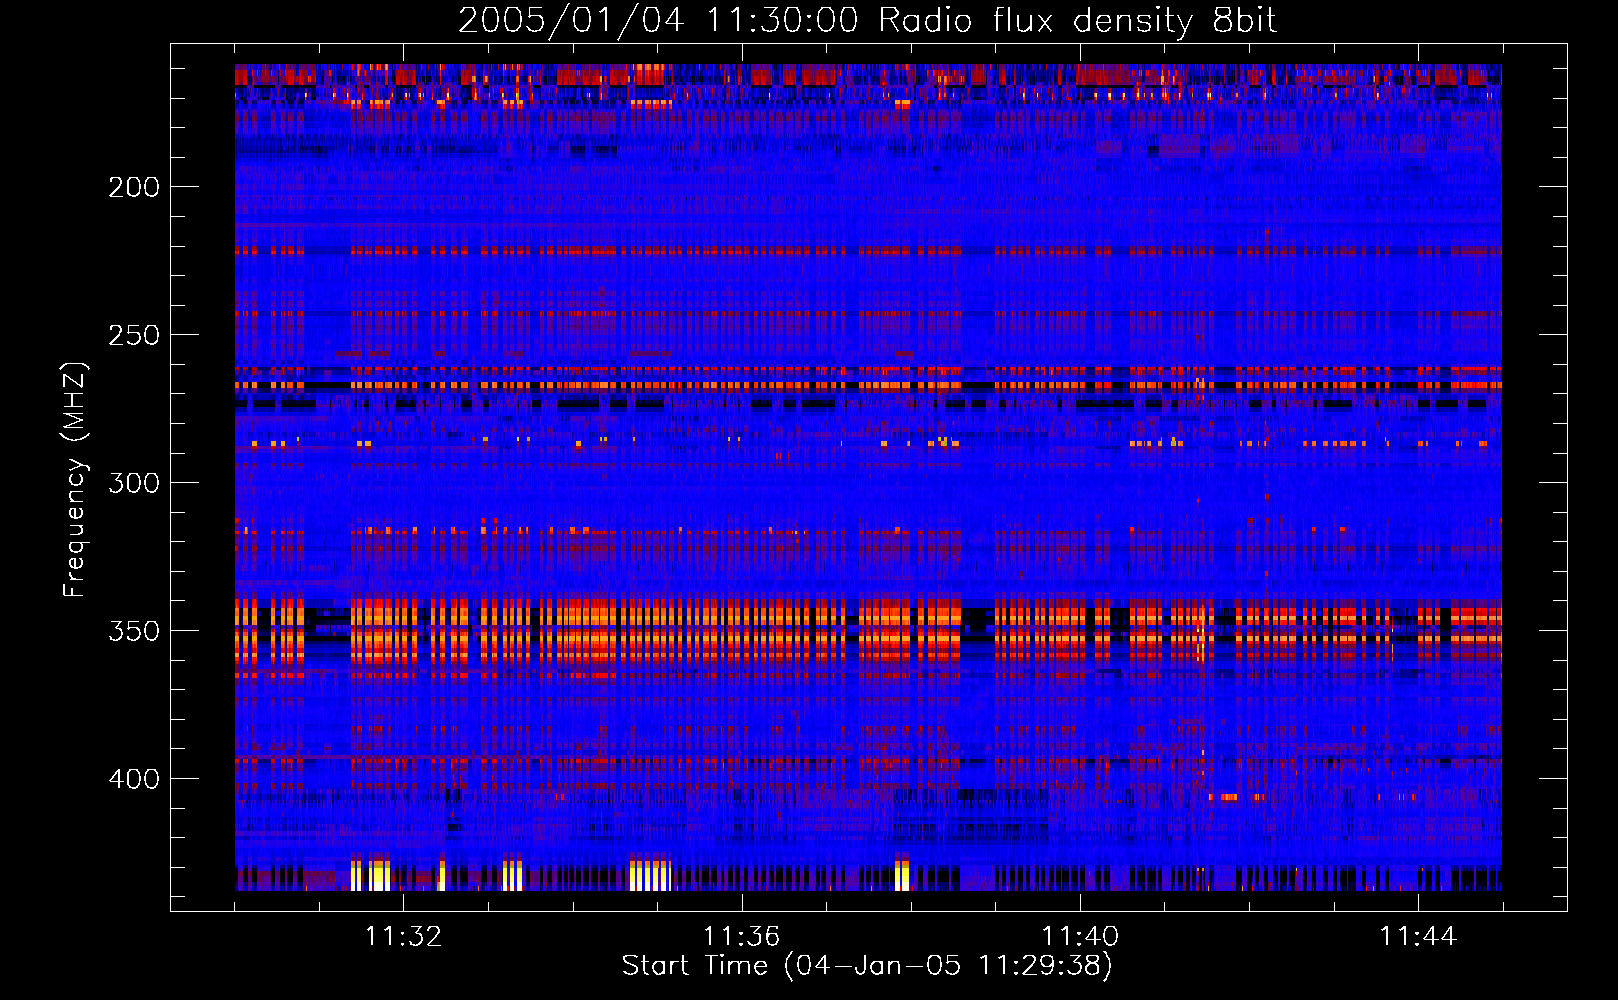The height and width of the screenshot is (1000, 1618).
Task: Click the 11:44 time tick label
Action: 1418,936
